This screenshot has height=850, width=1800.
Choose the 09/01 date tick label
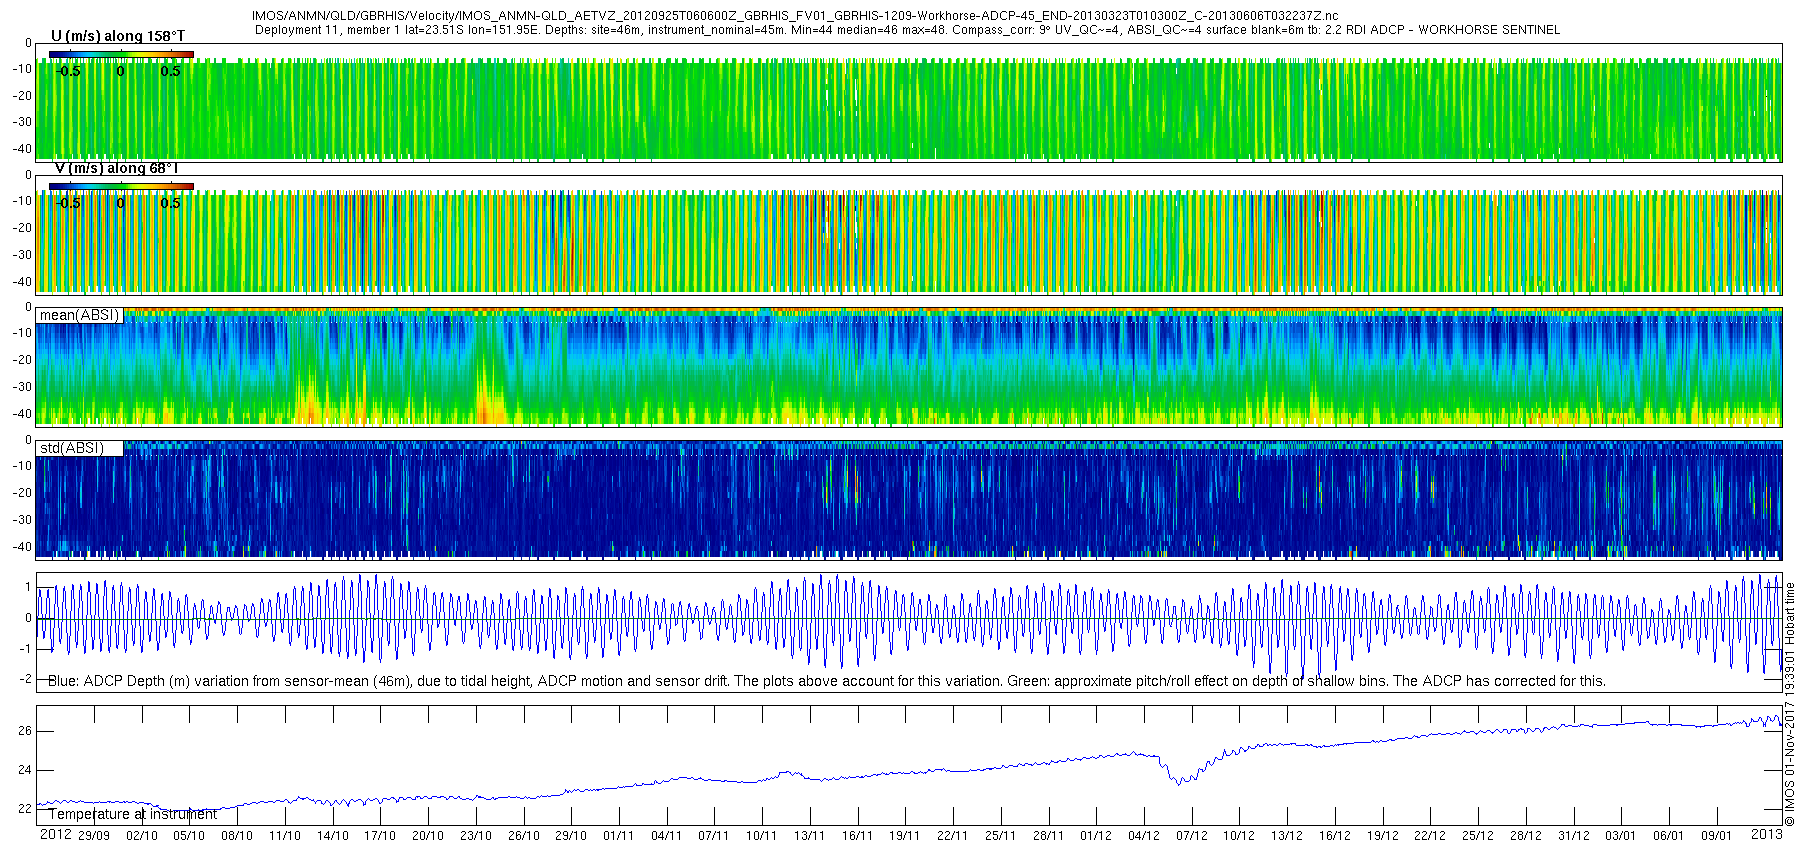[x=1716, y=835]
